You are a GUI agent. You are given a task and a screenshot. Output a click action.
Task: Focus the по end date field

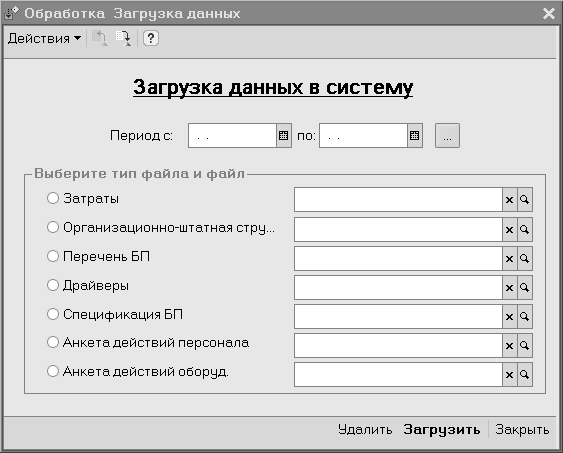click(363, 136)
